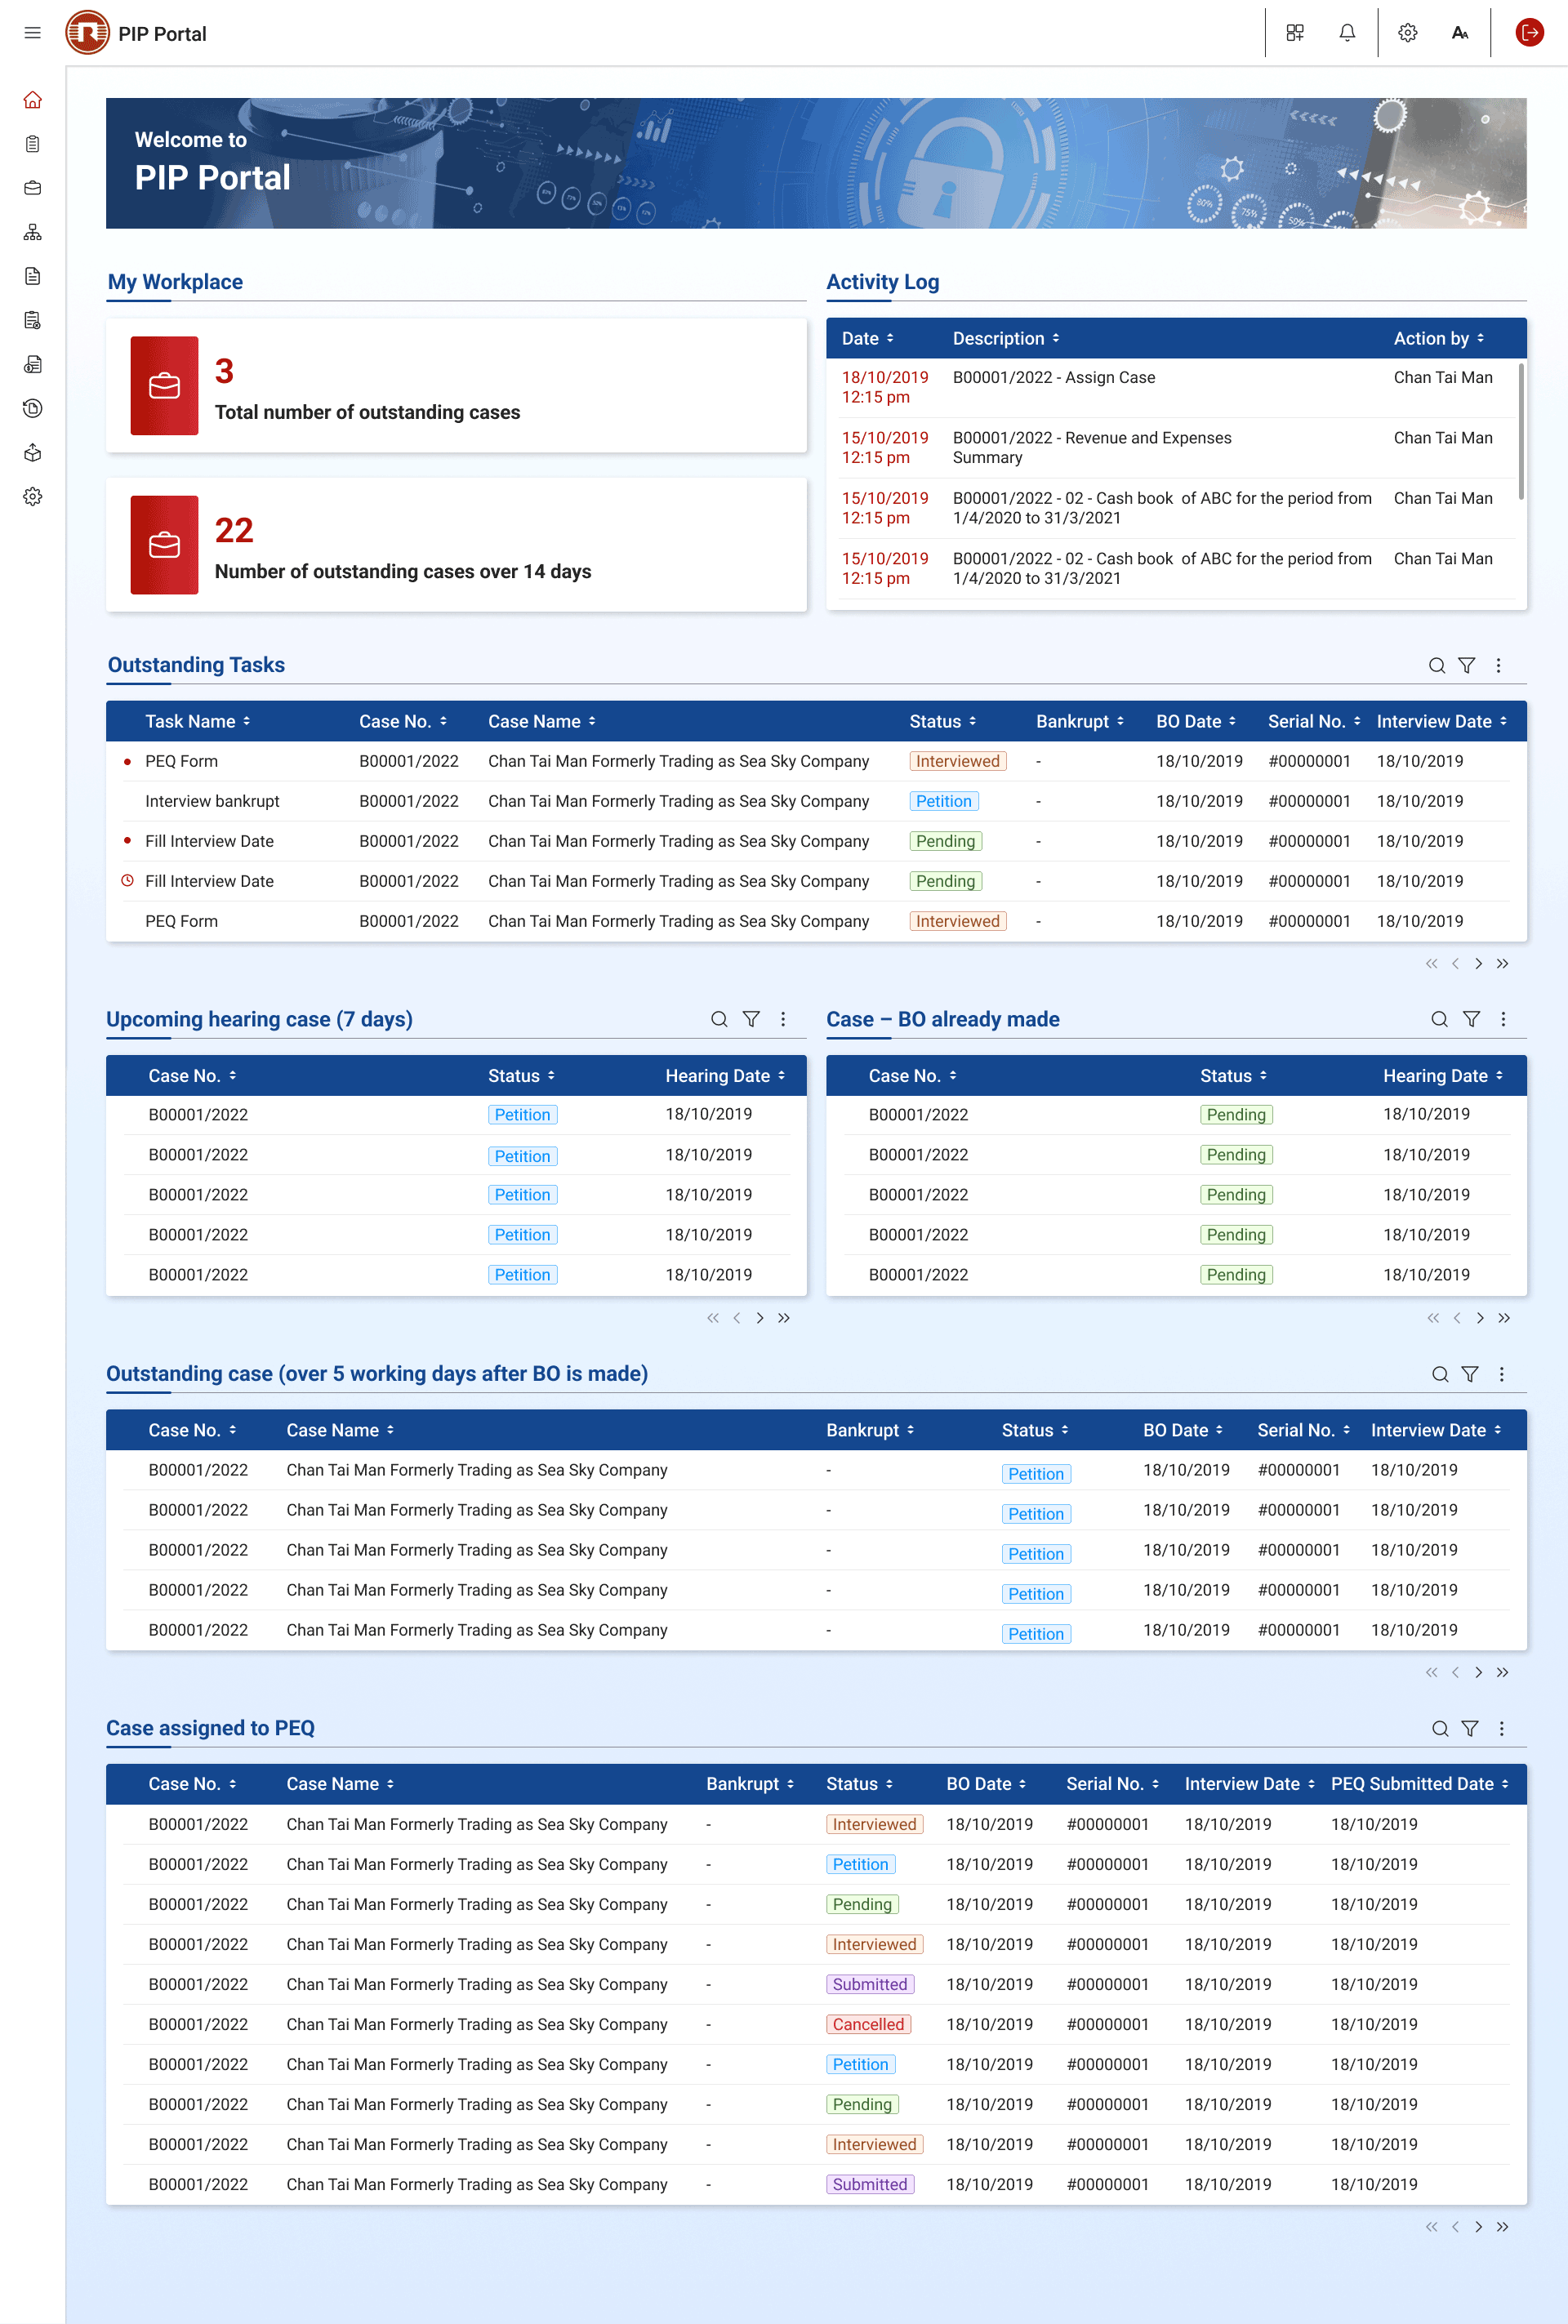Open the hamburger menu icon

32,33
